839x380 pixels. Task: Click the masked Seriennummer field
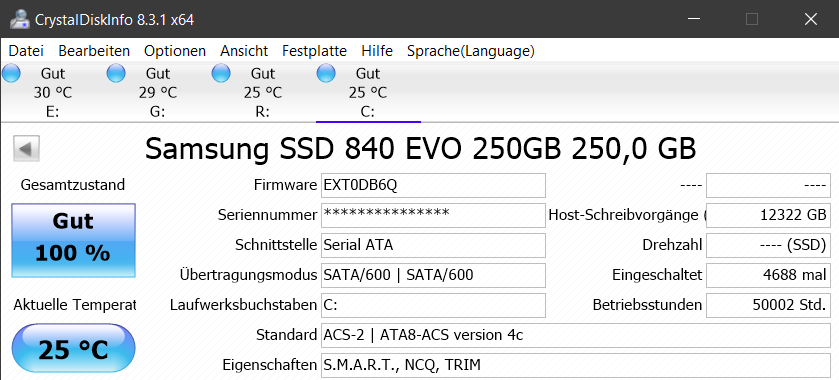pyautogui.click(x=433, y=215)
